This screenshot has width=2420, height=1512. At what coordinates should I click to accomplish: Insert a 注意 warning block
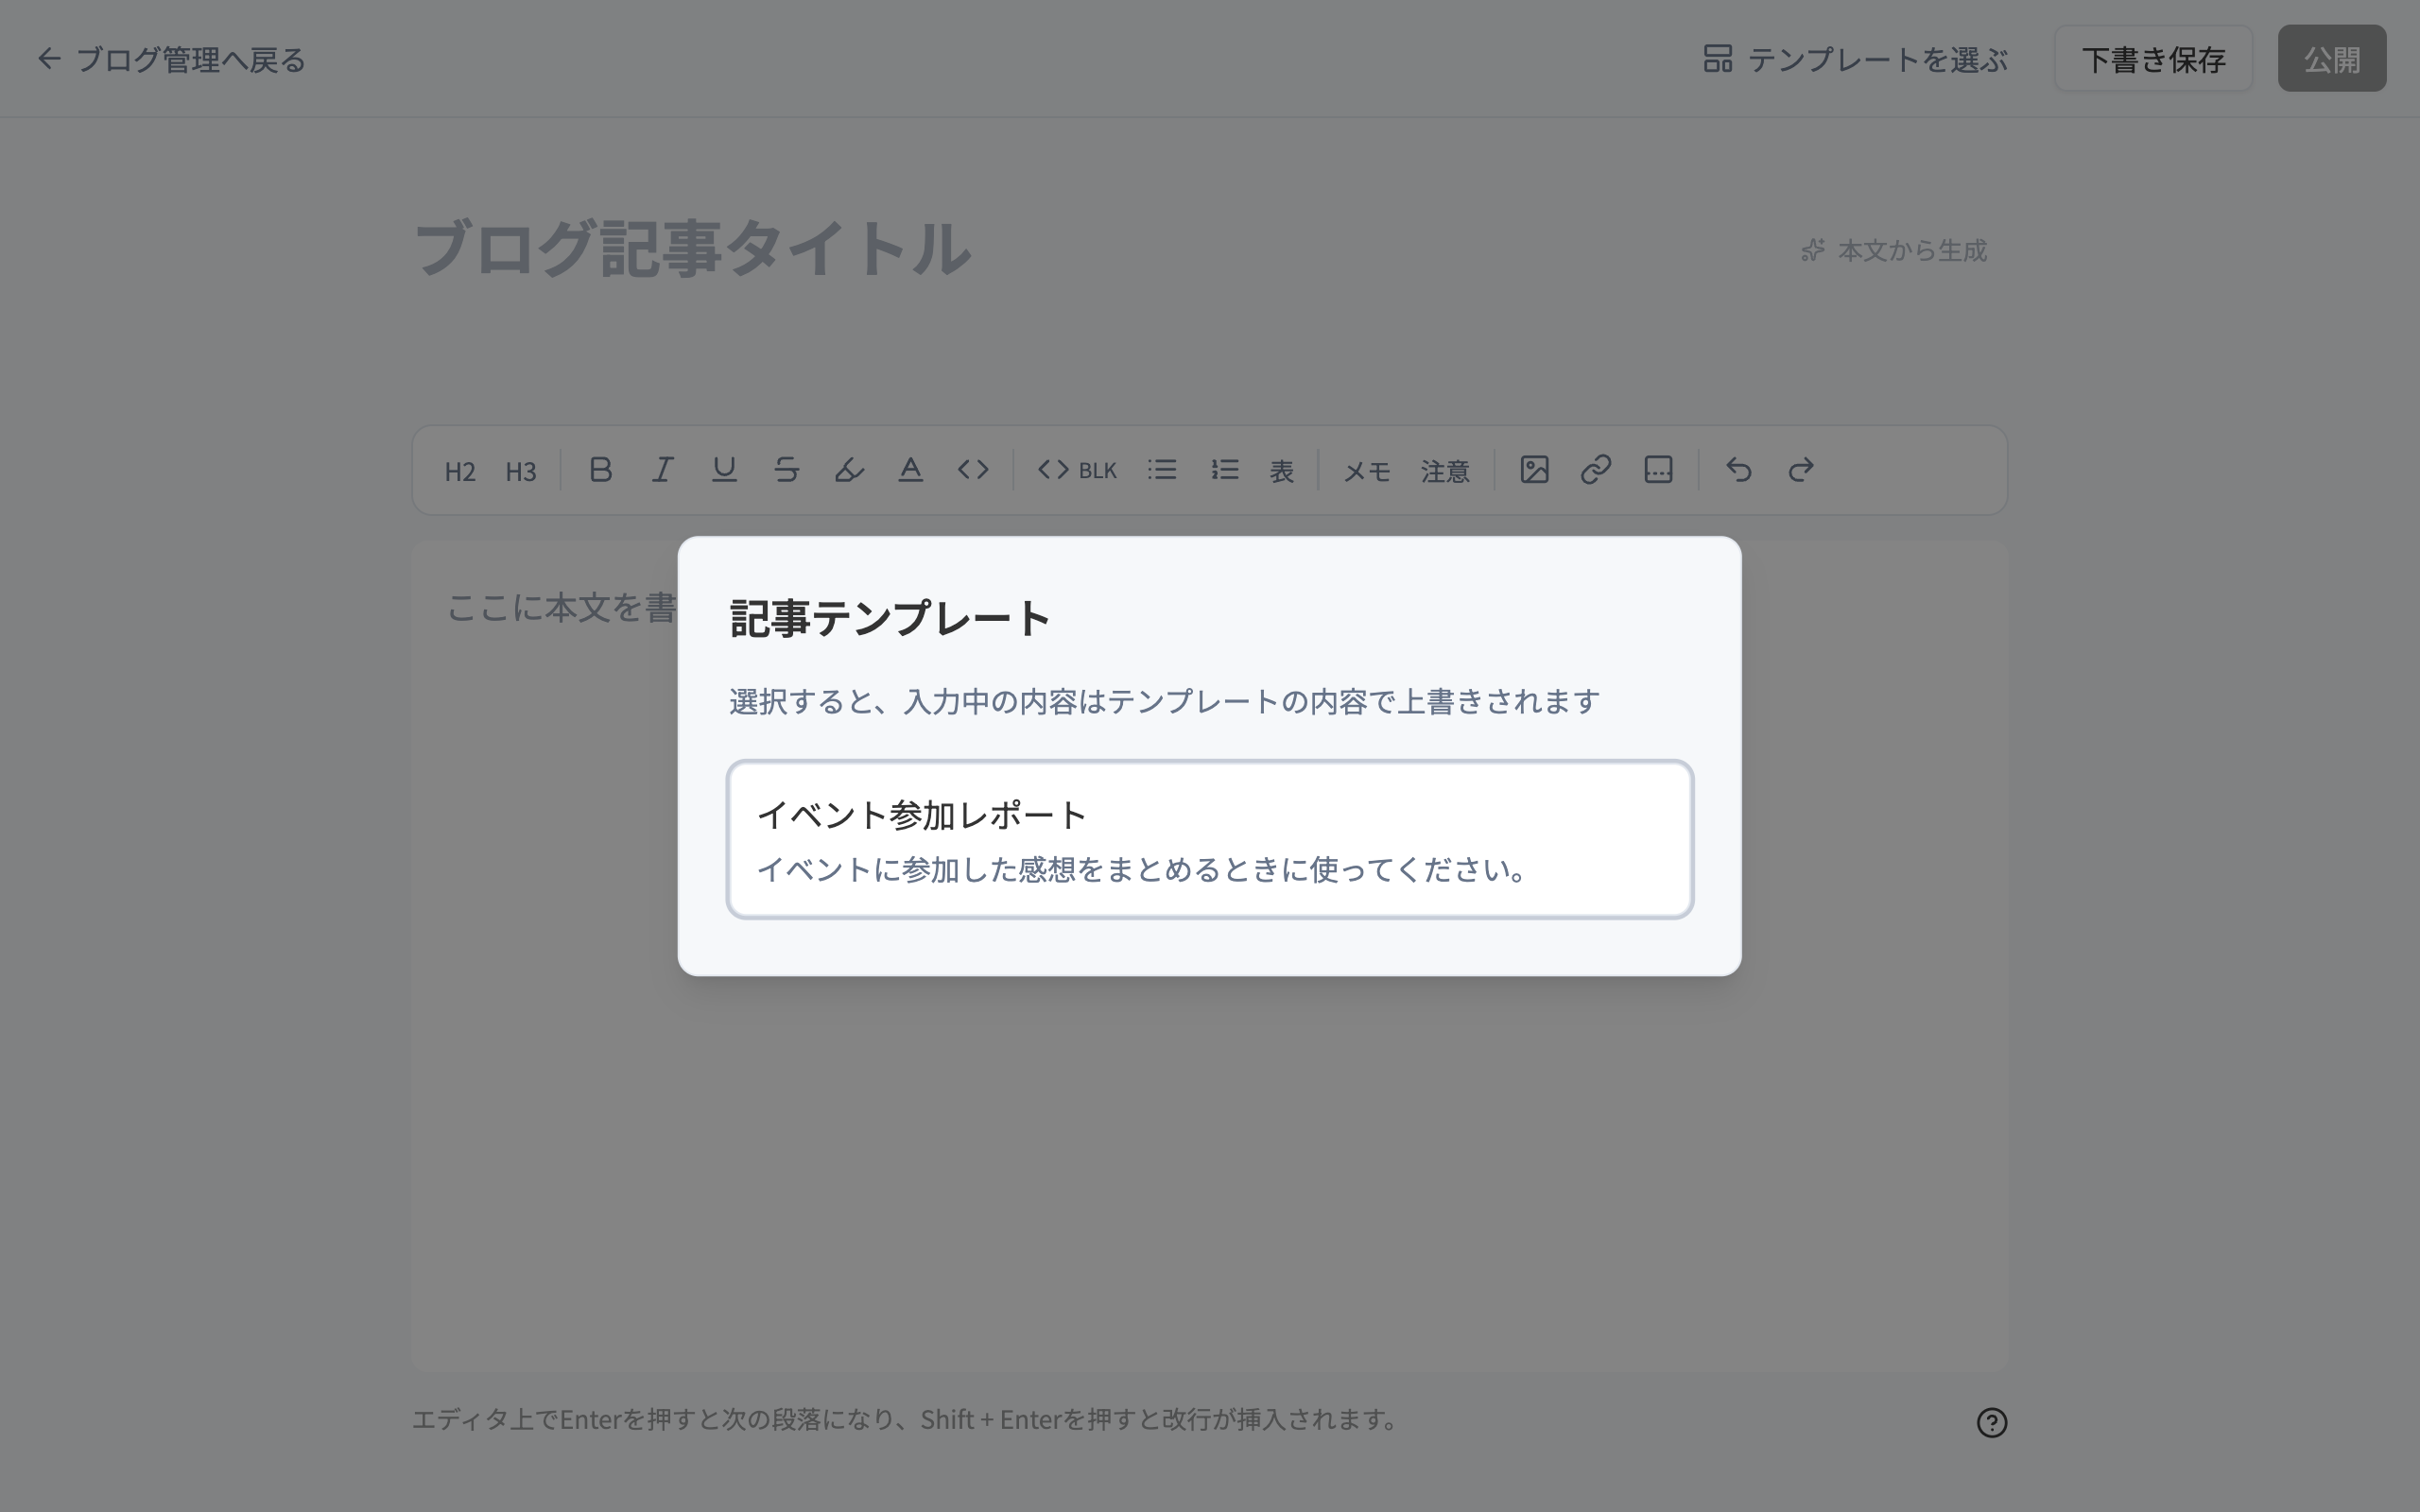[1445, 471]
